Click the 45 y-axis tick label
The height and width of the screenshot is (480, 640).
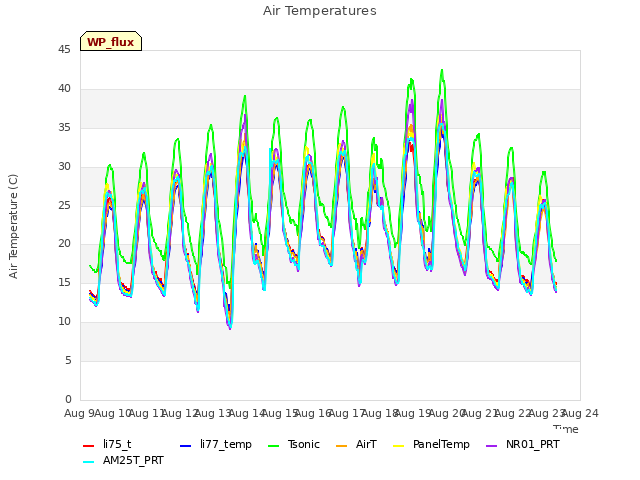tap(64, 49)
